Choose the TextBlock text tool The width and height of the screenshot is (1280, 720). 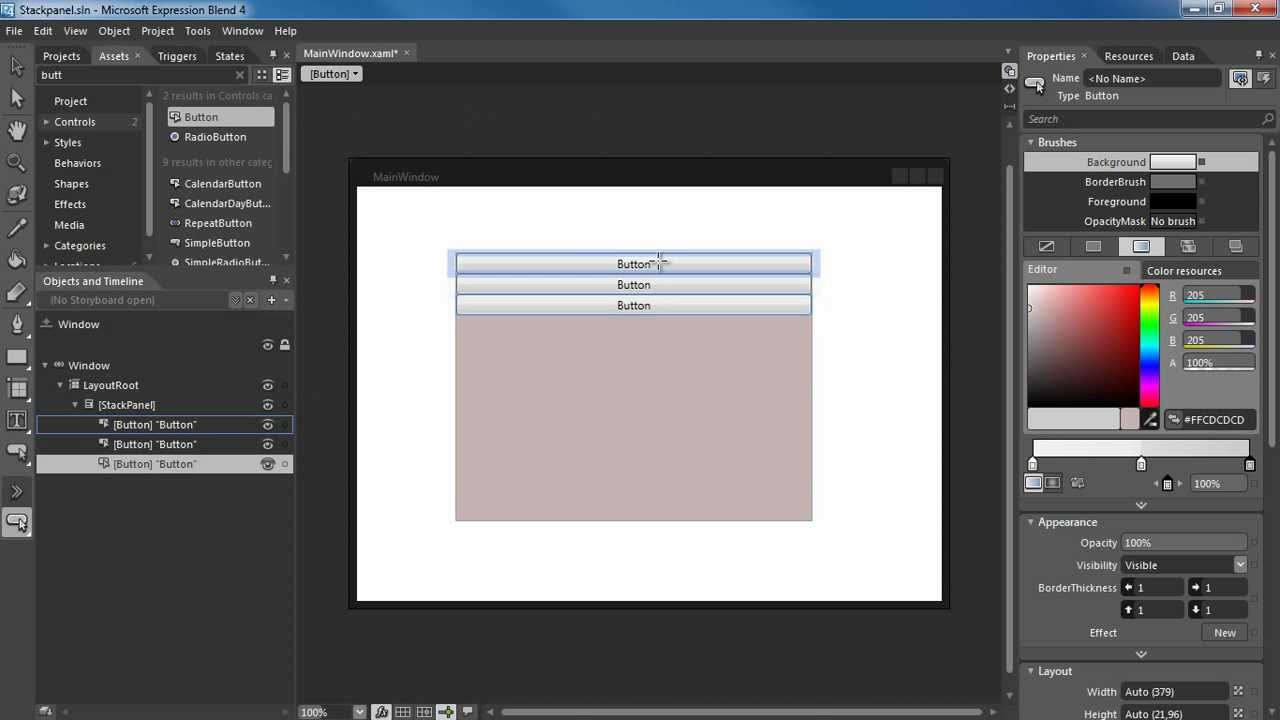16,421
